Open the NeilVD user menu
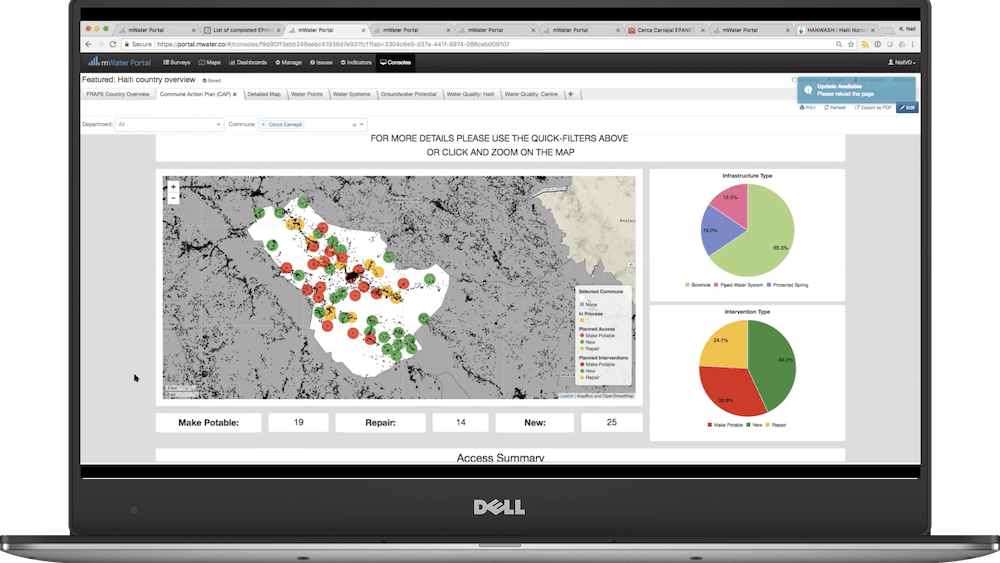This screenshot has height=563, width=1000. [902, 62]
